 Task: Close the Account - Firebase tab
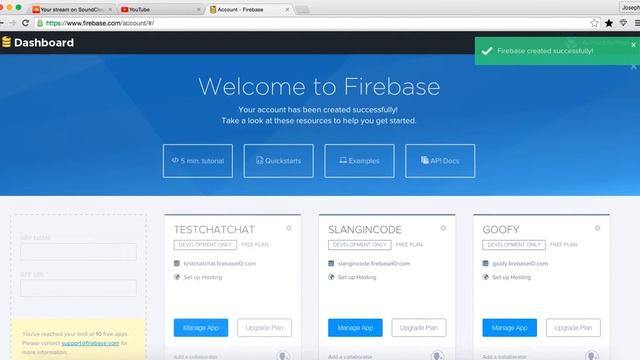click(x=287, y=9)
